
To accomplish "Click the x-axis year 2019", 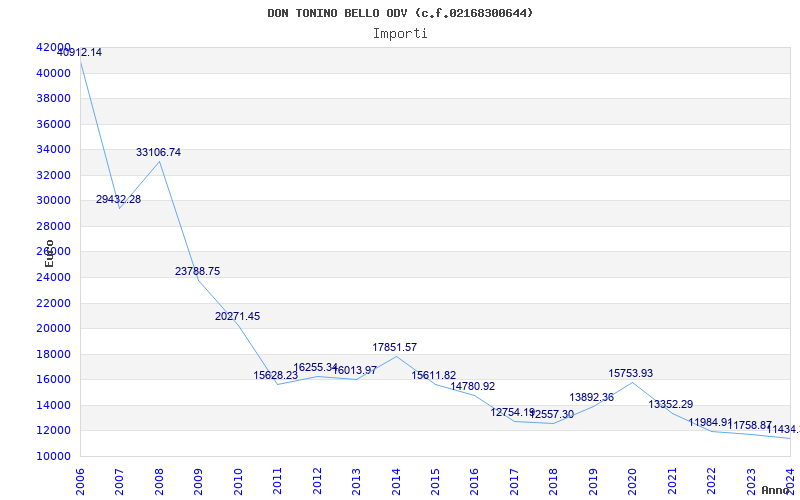I will [593, 482].
